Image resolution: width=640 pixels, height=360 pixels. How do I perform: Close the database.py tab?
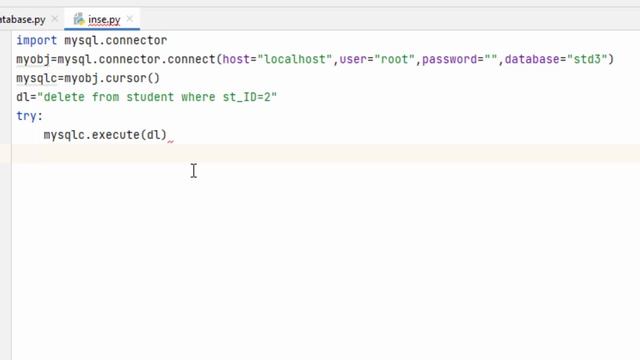55,19
